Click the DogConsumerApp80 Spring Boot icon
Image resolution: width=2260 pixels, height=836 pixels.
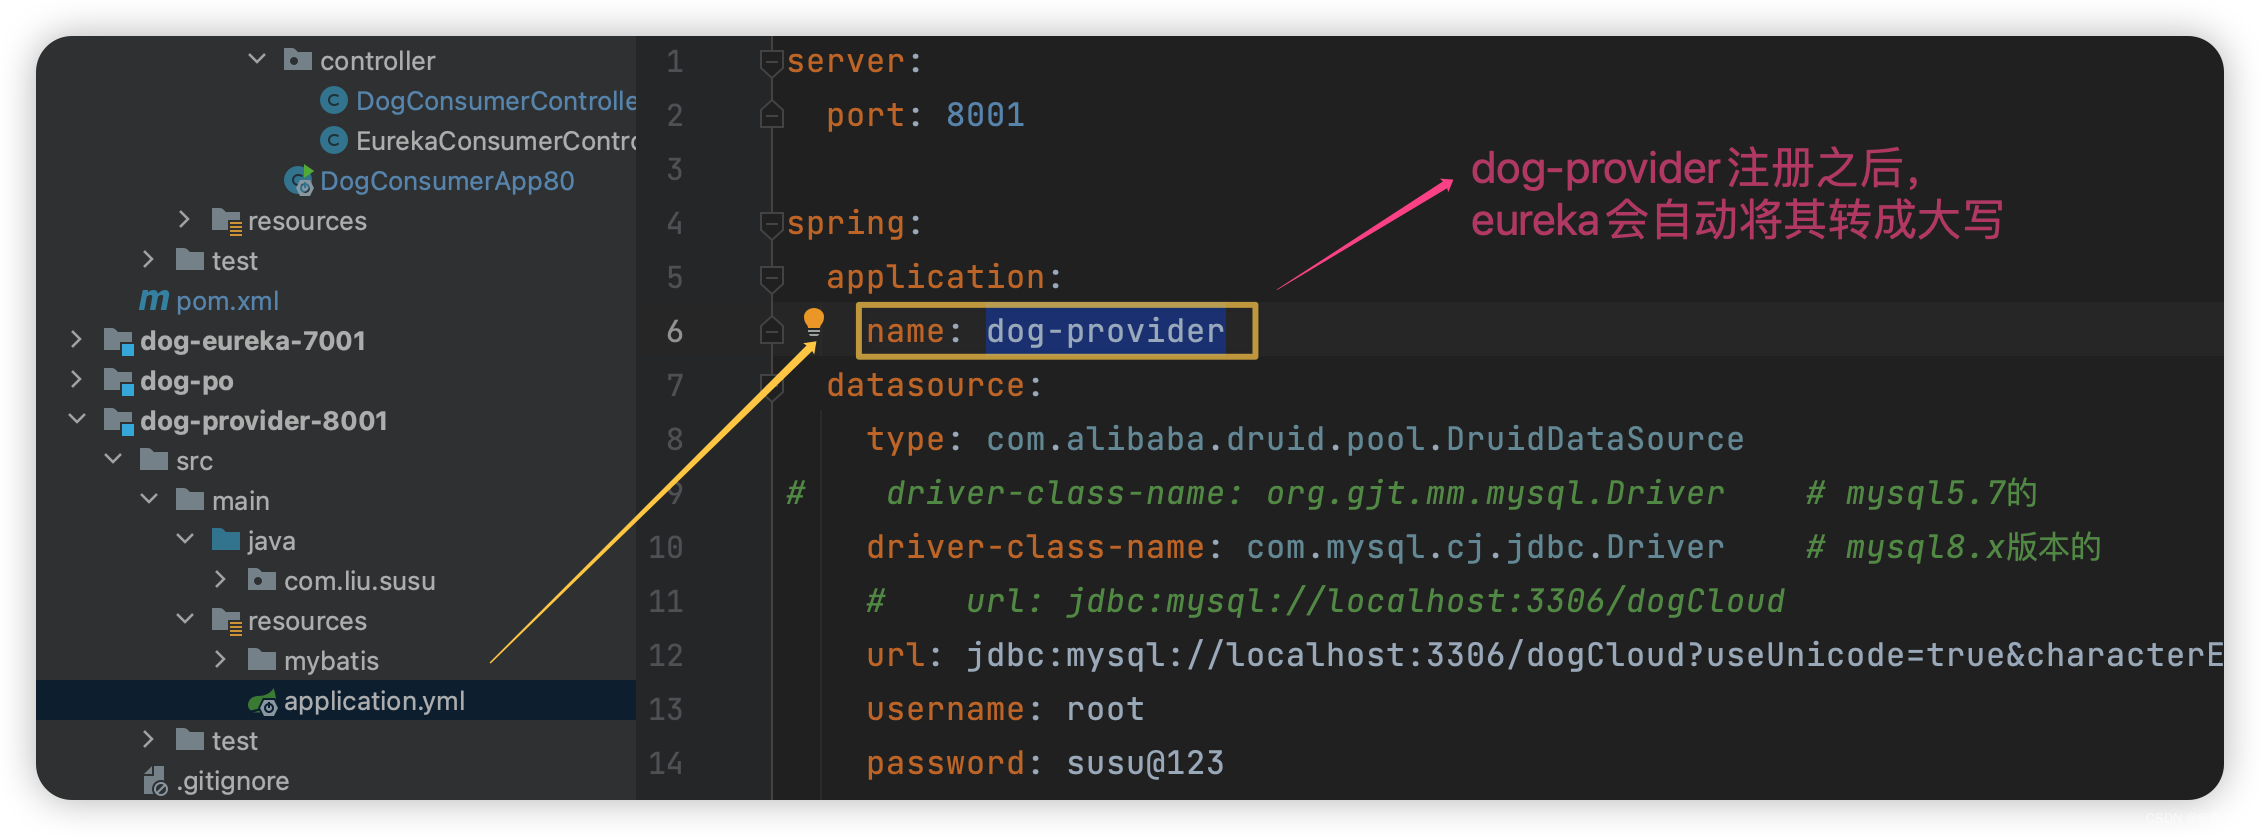pyautogui.click(x=298, y=181)
